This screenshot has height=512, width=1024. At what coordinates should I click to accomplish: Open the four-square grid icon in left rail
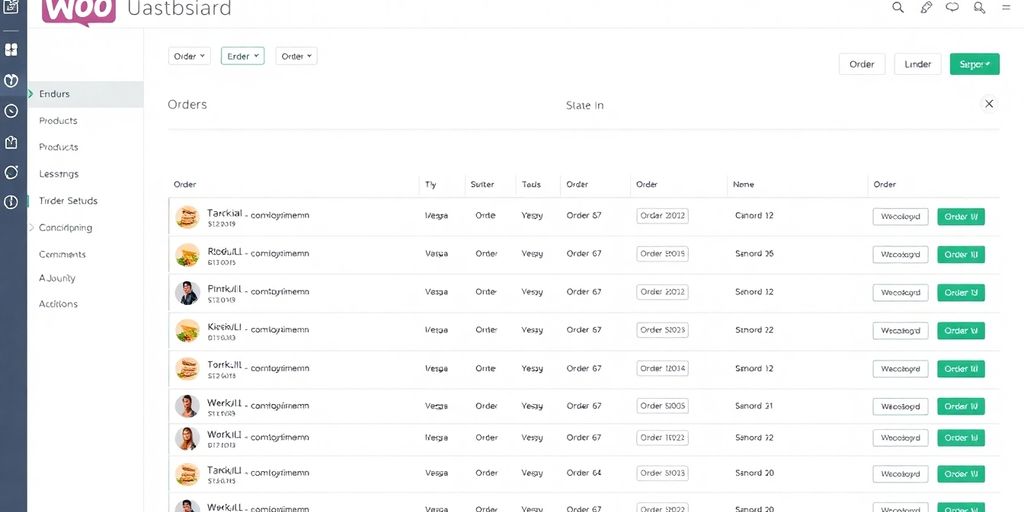11,50
